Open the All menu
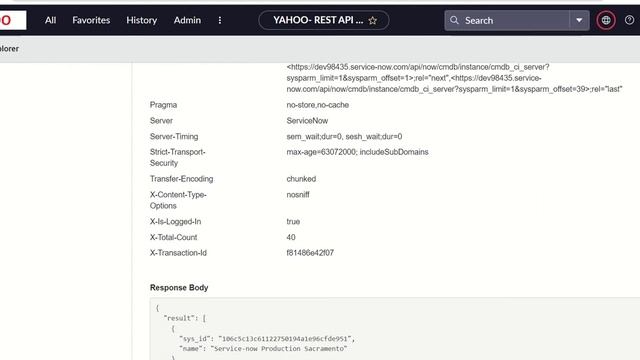640x360 pixels. coord(51,20)
